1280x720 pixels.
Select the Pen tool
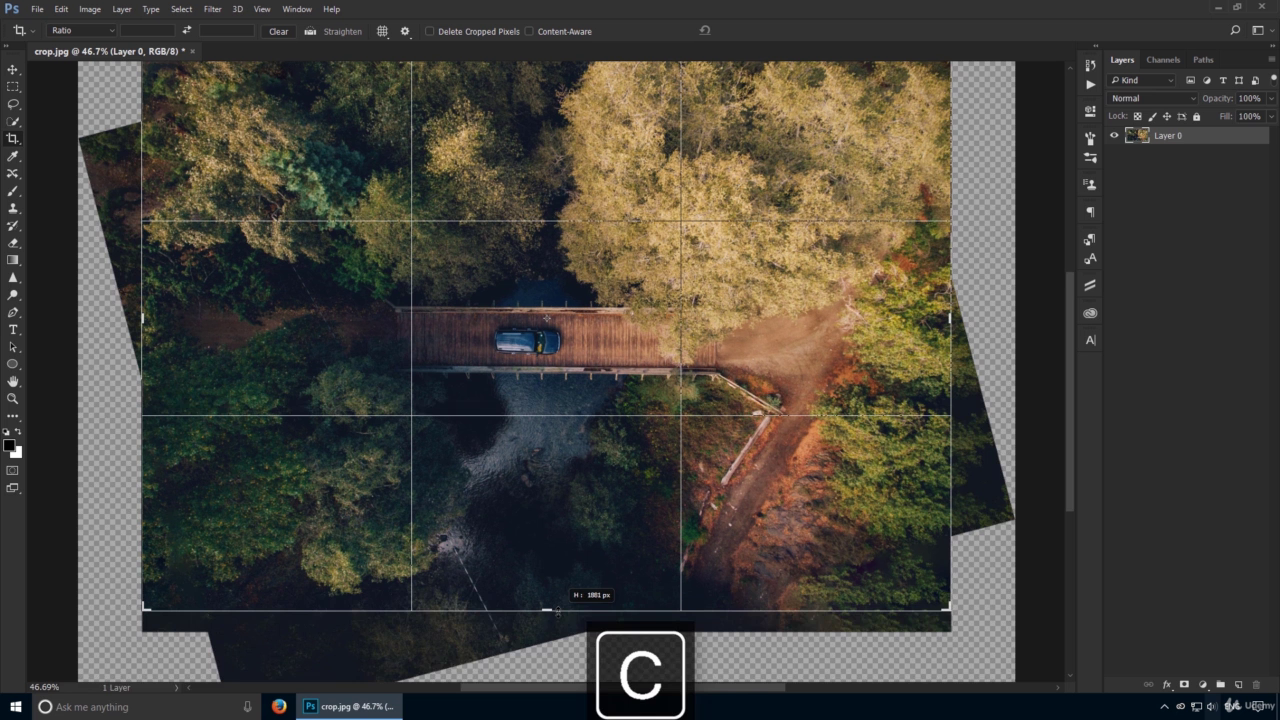point(13,312)
